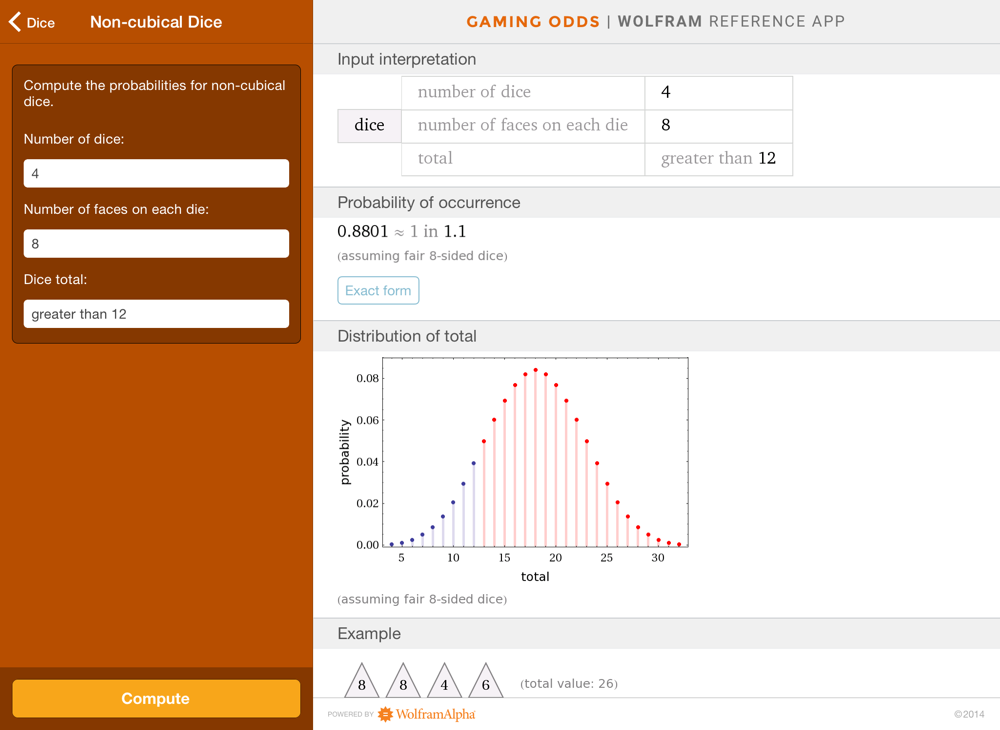Select the 'Dice total:' label

[55, 279]
